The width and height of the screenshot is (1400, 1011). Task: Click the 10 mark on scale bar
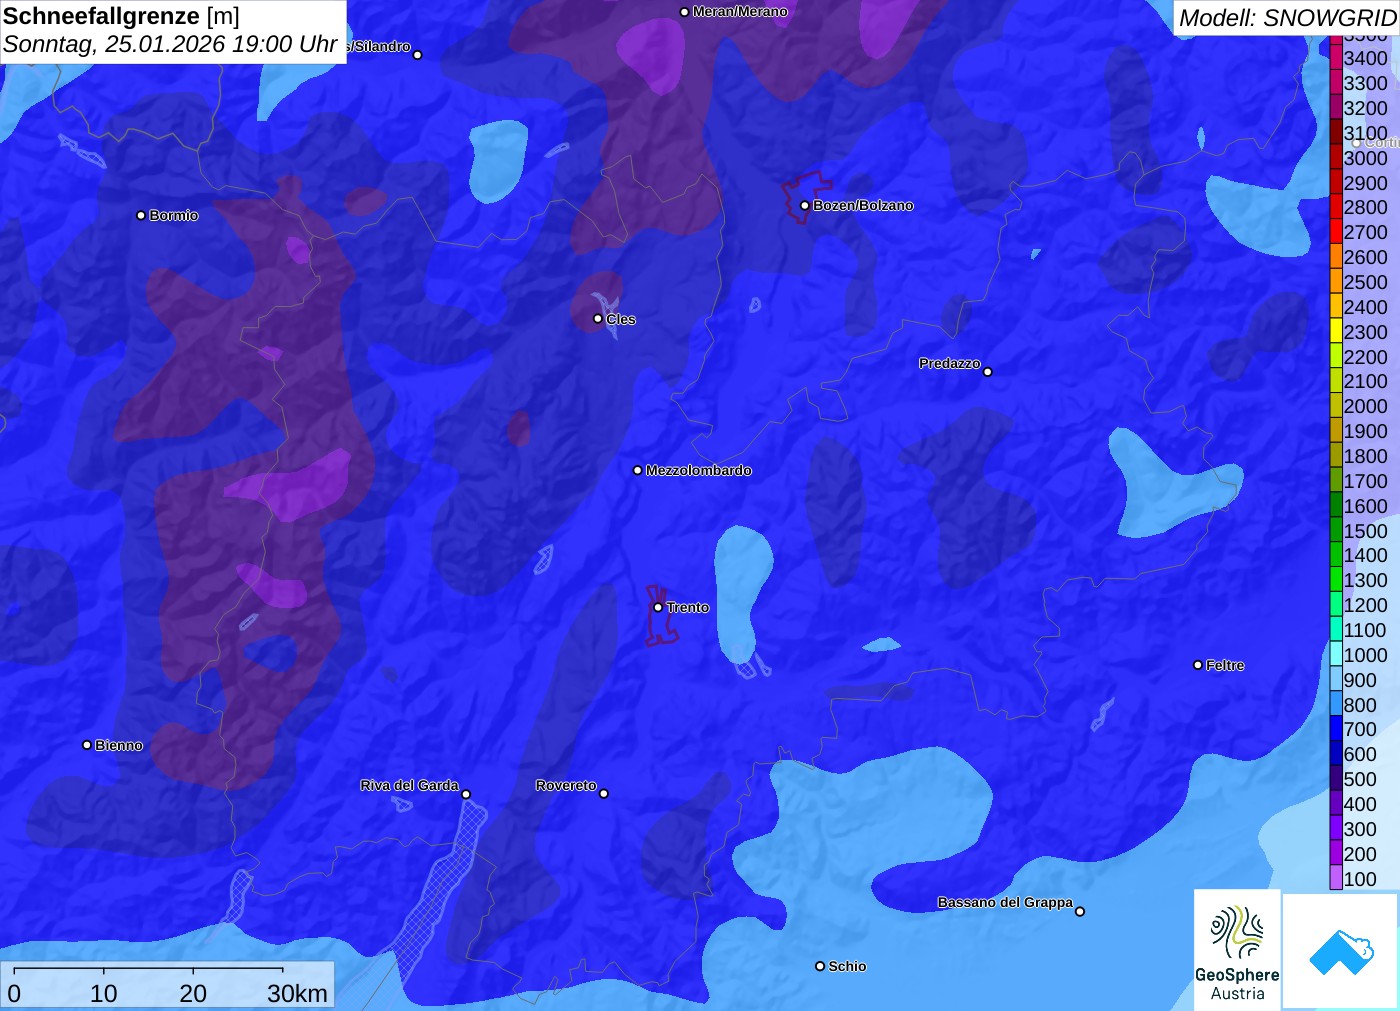point(104,994)
